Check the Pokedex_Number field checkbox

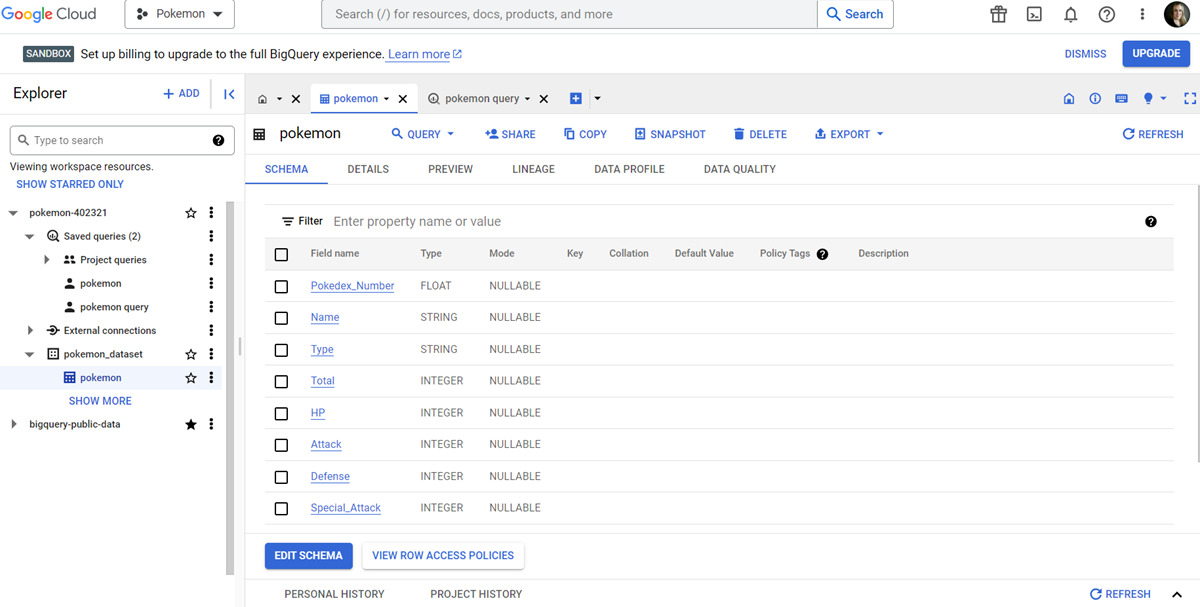point(281,287)
